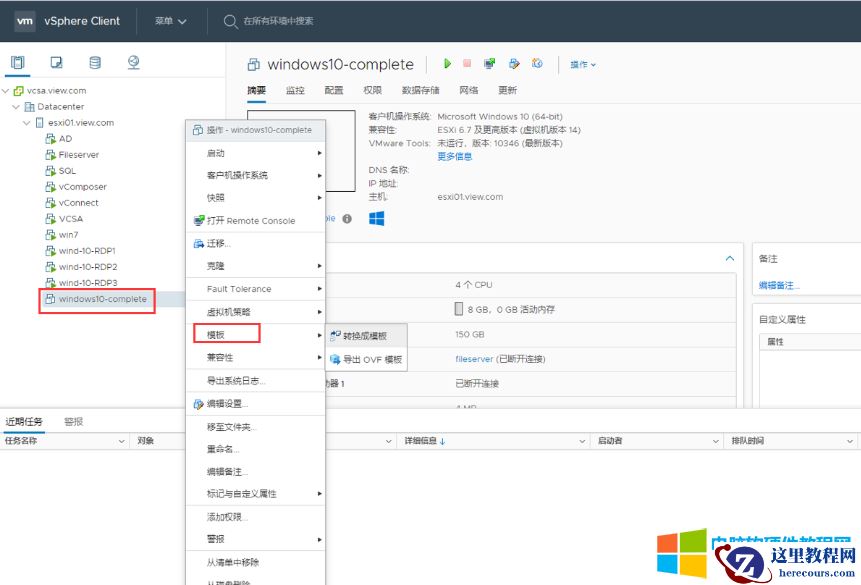Select the Fileserver virtual machine
Viewport: 861px width, 585px height.
point(79,155)
